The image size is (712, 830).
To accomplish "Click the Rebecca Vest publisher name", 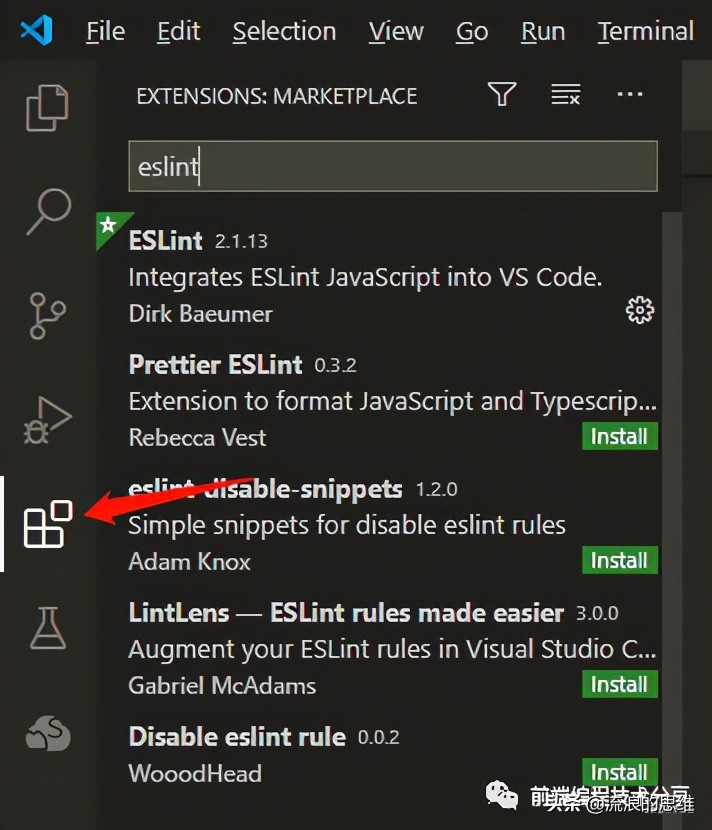I will pyautogui.click(x=197, y=438).
